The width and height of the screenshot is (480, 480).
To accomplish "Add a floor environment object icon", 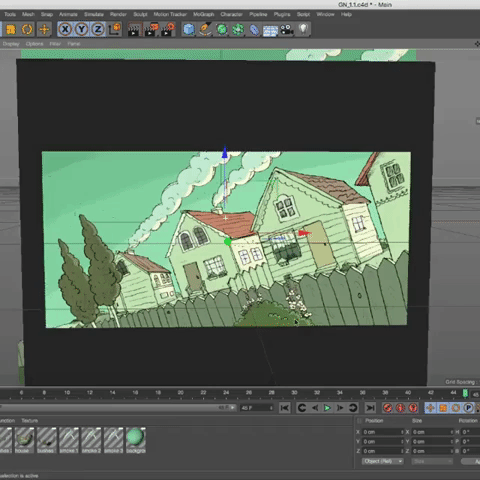I will pyautogui.click(x=270, y=30).
